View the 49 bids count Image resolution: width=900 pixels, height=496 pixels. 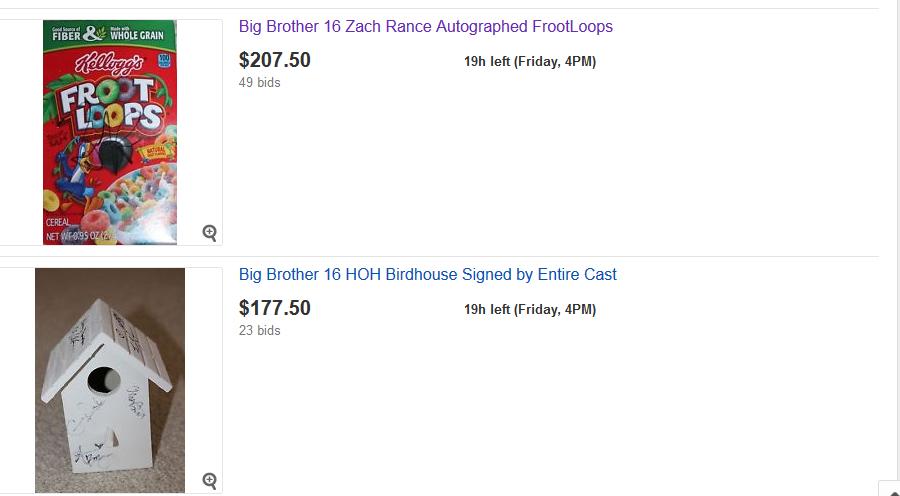[260, 83]
